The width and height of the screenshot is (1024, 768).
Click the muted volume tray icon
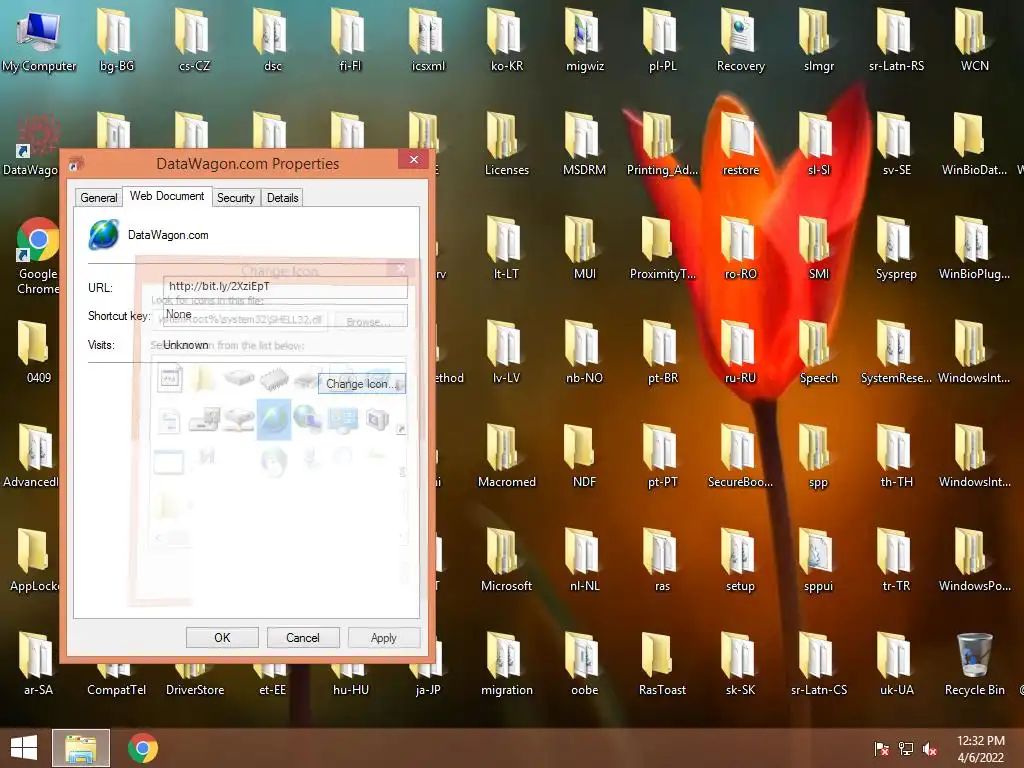930,749
